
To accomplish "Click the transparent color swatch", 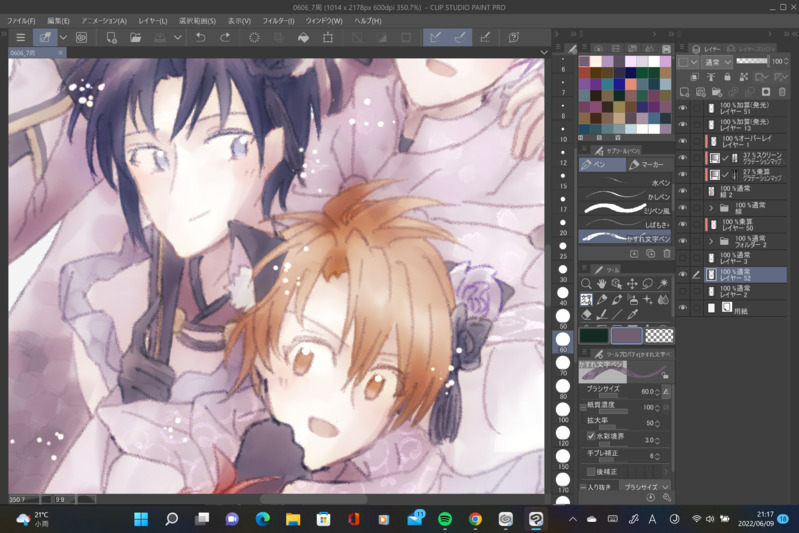I will pos(659,335).
